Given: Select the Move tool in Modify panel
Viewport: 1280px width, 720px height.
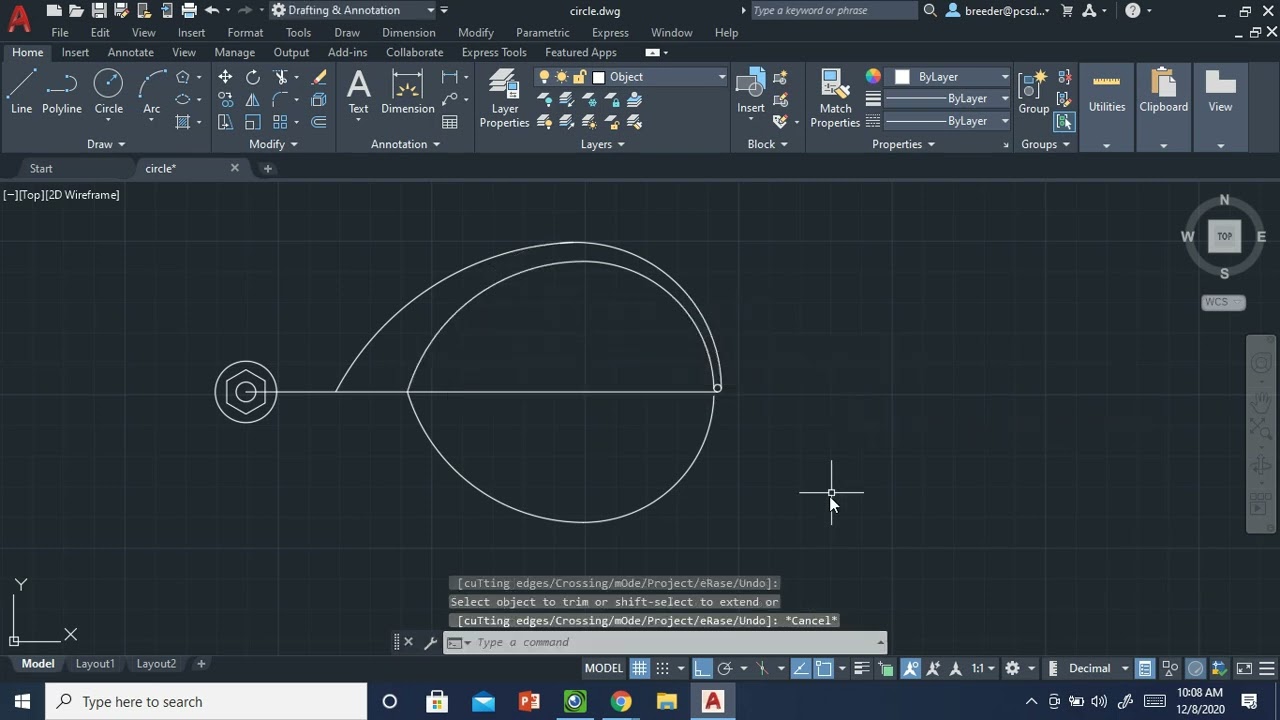Looking at the screenshot, I should tap(225, 77).
